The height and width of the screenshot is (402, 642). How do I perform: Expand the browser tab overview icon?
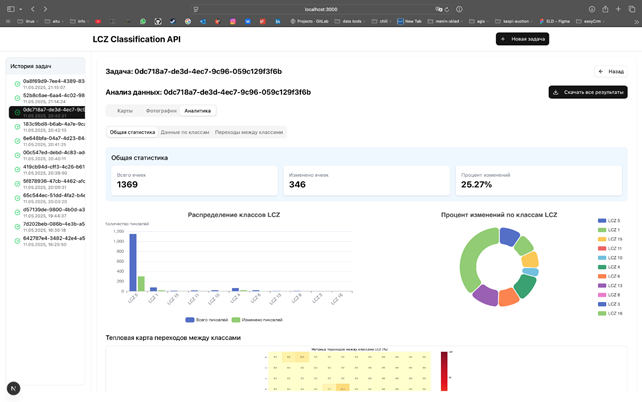631,9
